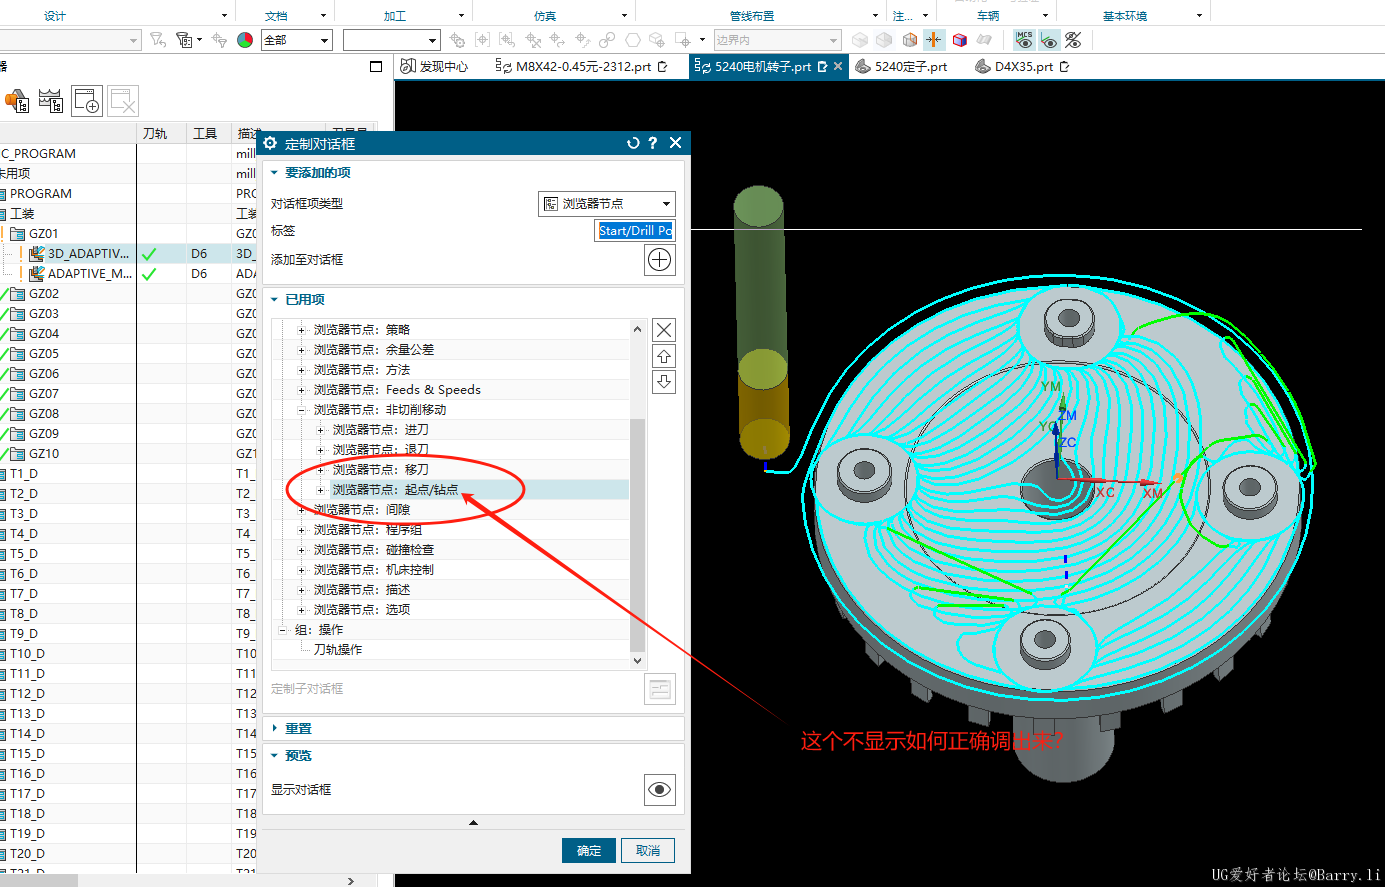Collapse the 预览 section
Screen dimensions: 1385x887
coord(275,756)
